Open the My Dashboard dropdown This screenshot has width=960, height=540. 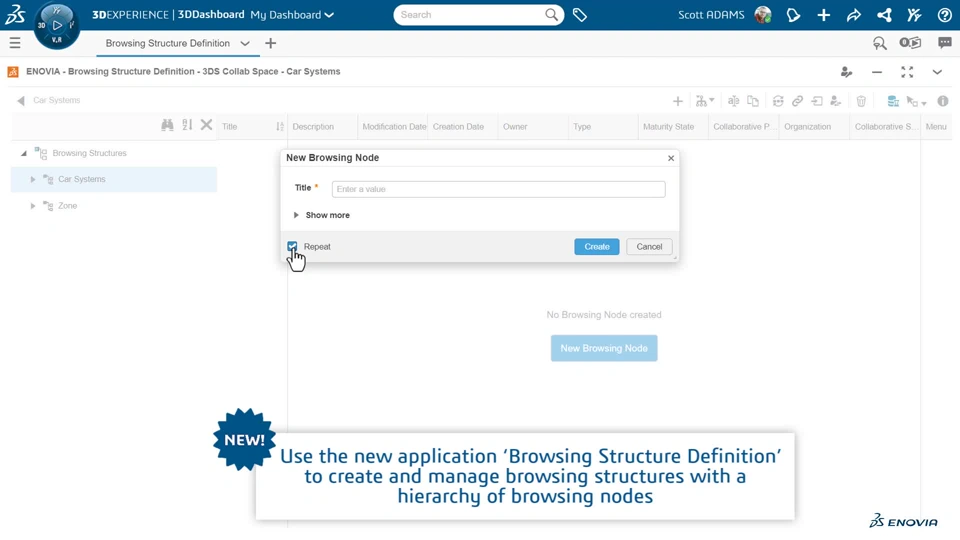[292, 15]
